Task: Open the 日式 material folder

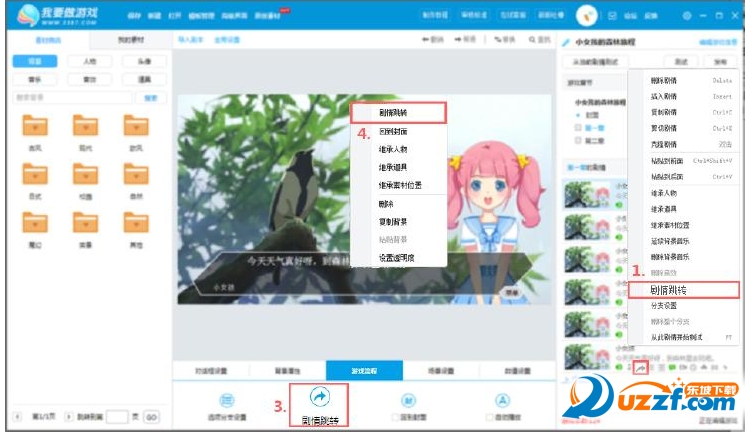Action: (35, 174)
